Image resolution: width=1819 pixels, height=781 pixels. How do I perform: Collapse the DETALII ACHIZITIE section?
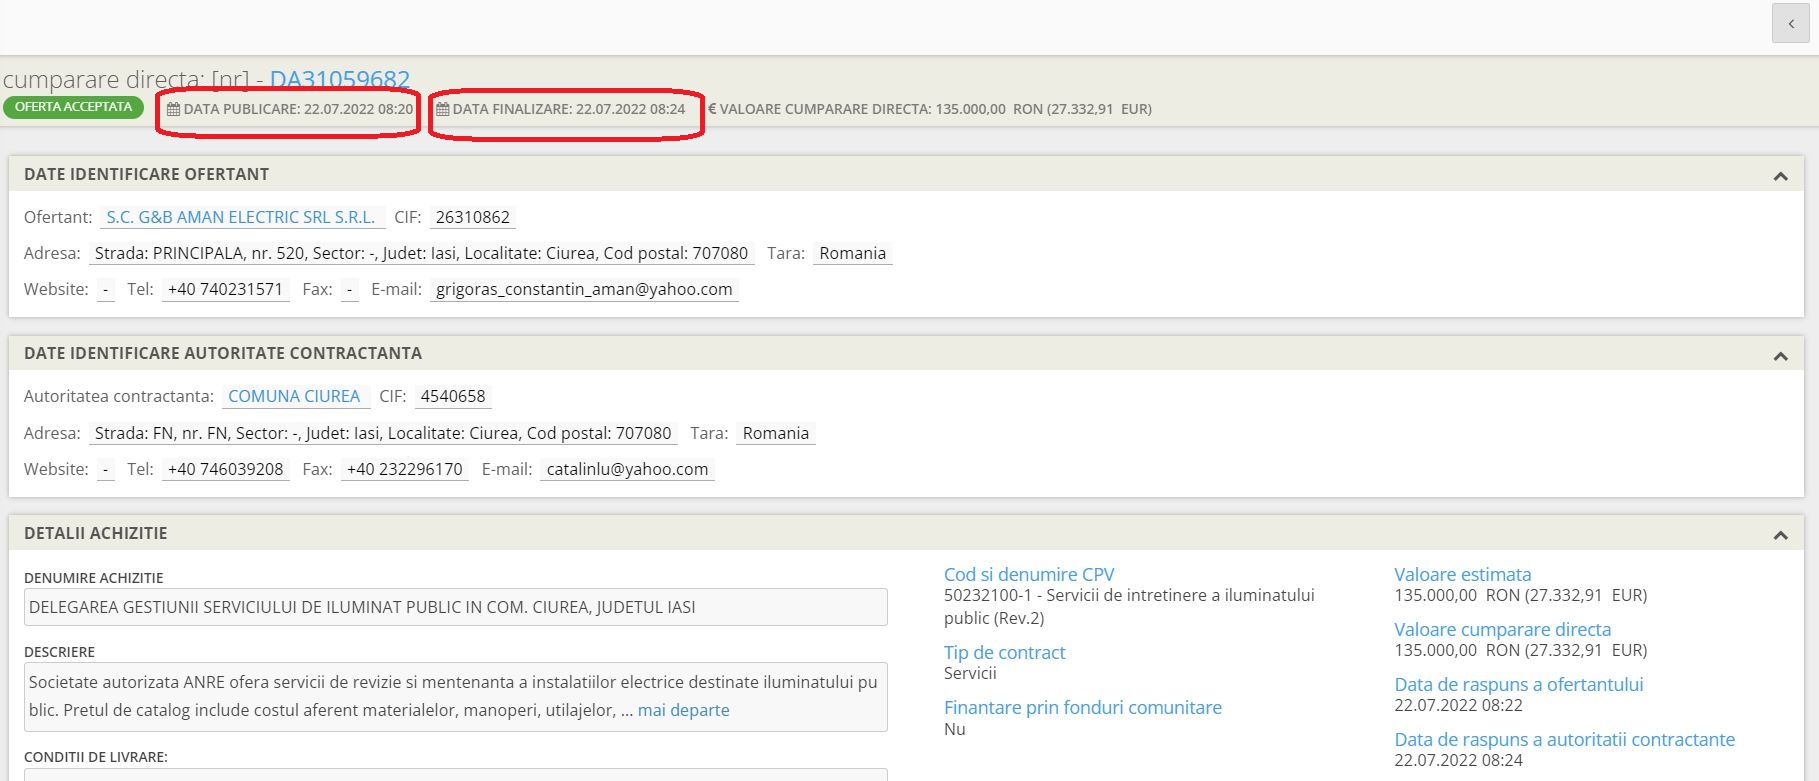(x=1780, y=535)
